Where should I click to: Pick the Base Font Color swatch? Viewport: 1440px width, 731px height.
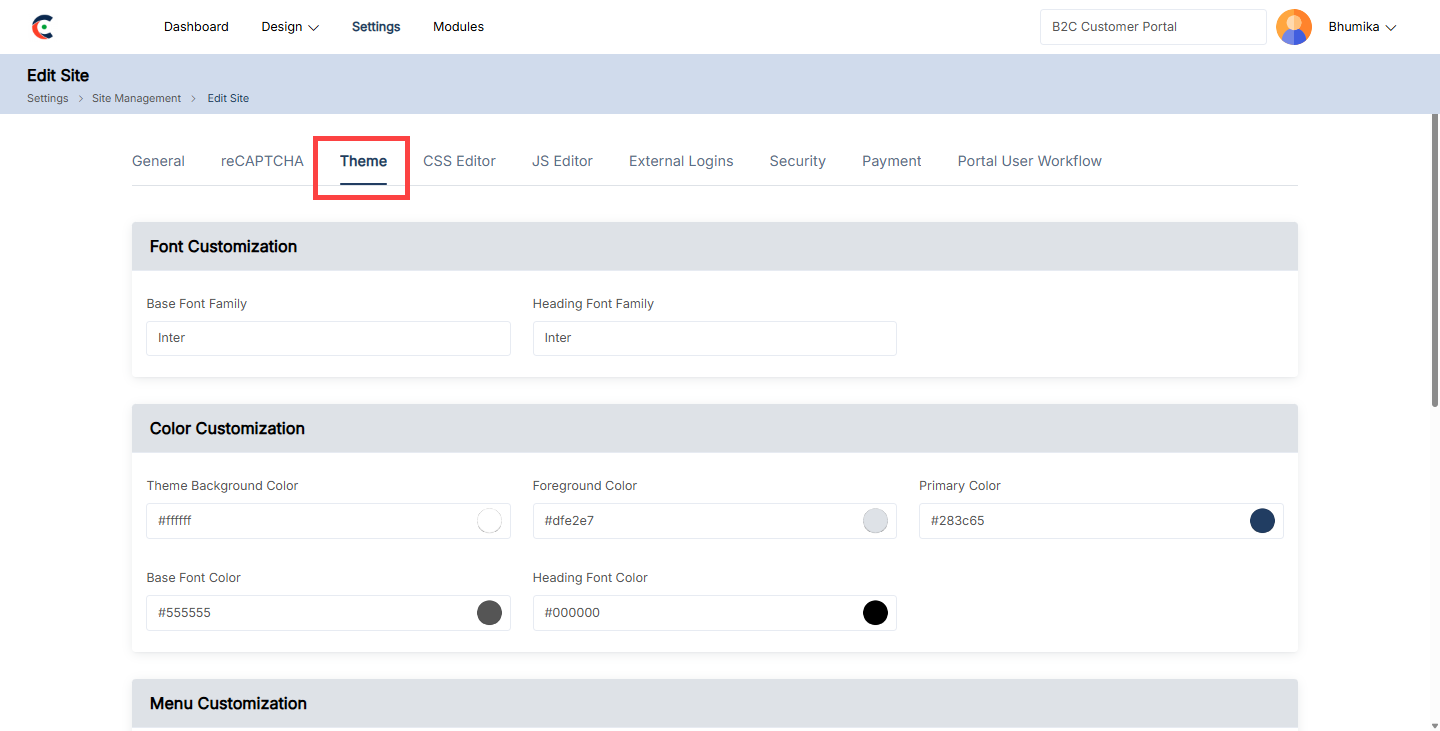tap(489, 613)
